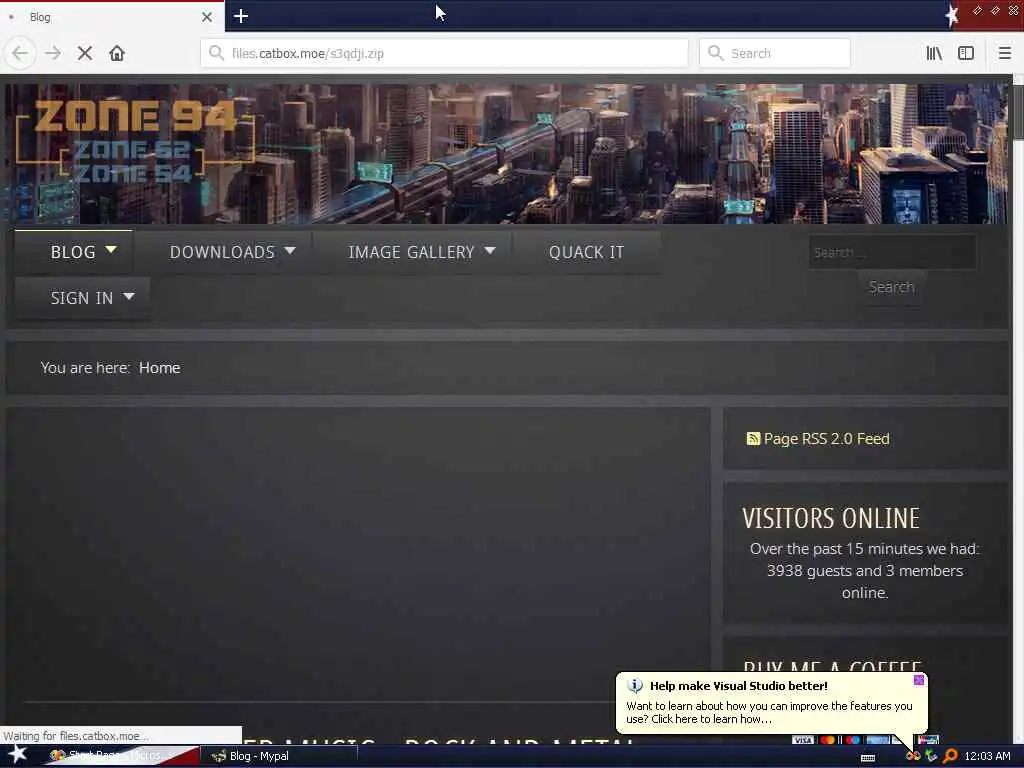Close the Visual Studio balloon notification
The width and height of the screenshot is (1024, 768).
tap(919, 680)
